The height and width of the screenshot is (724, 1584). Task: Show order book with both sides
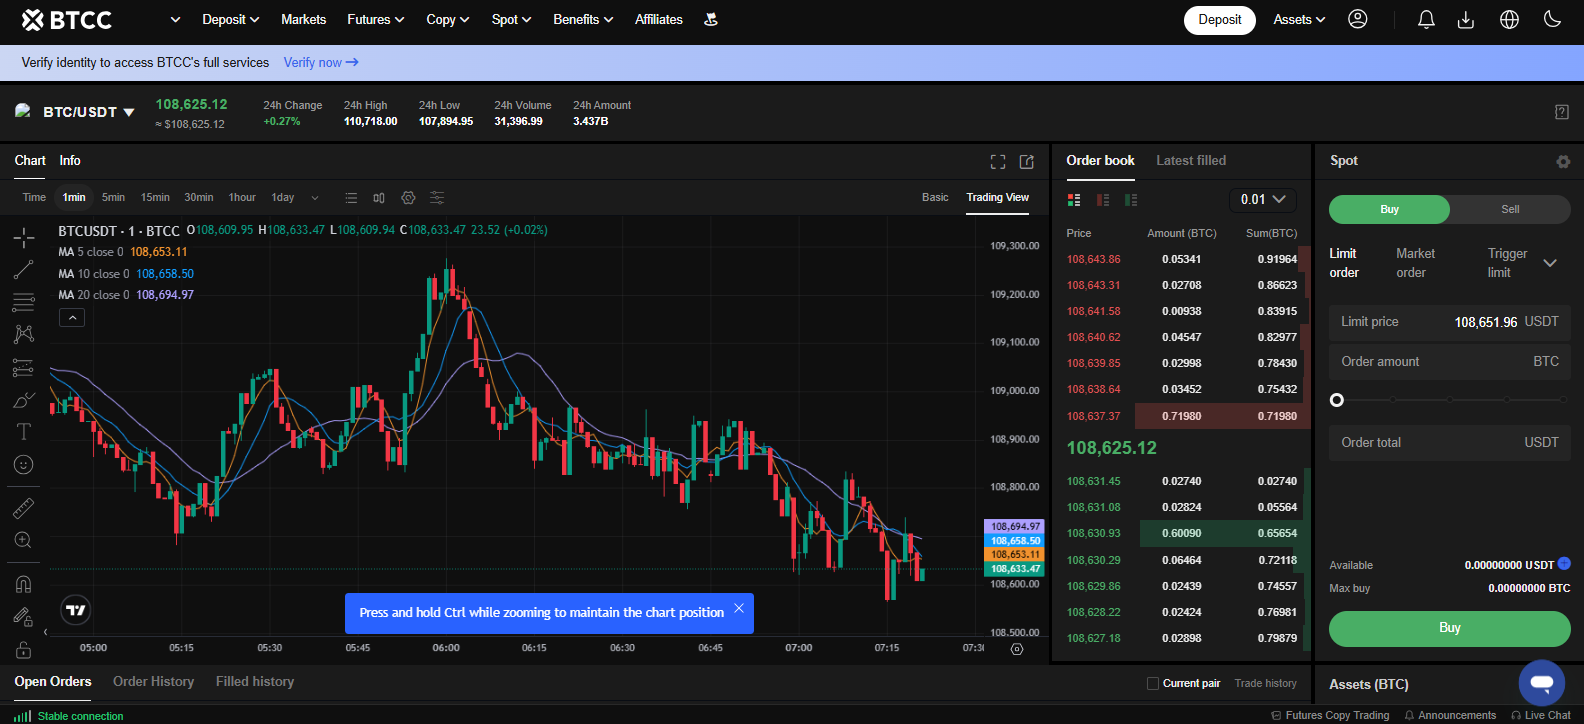pyautogui.click(x=1074, y=200)
